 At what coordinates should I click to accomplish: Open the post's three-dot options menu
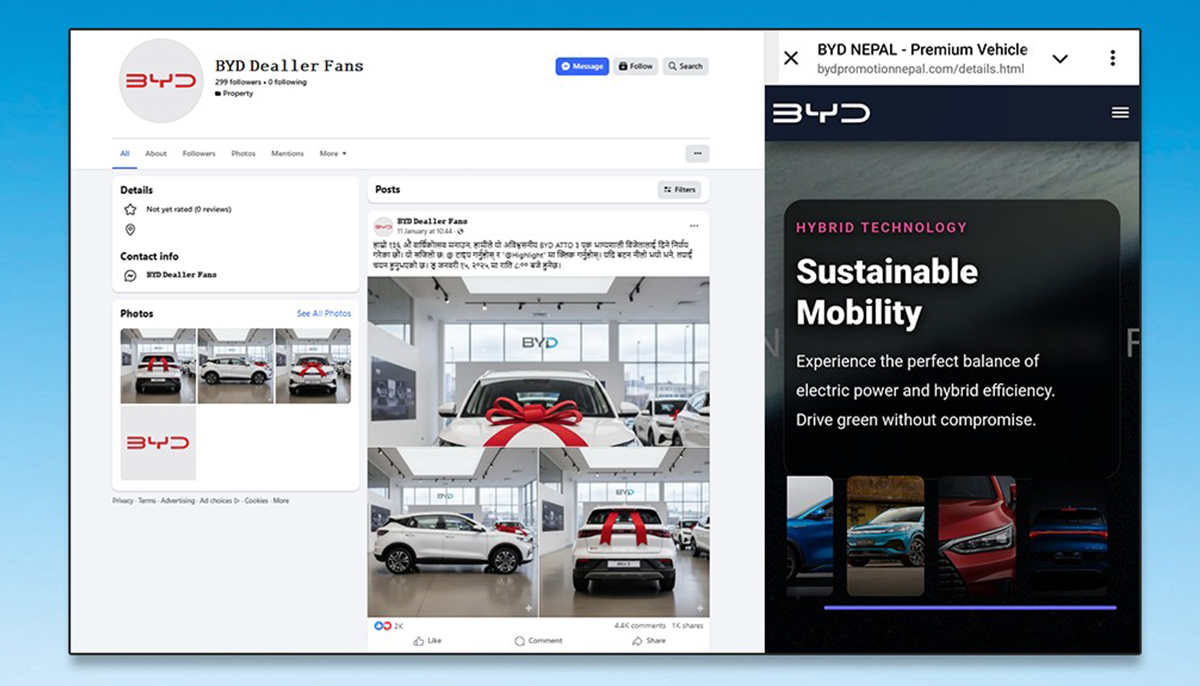(x=694, y=226)
